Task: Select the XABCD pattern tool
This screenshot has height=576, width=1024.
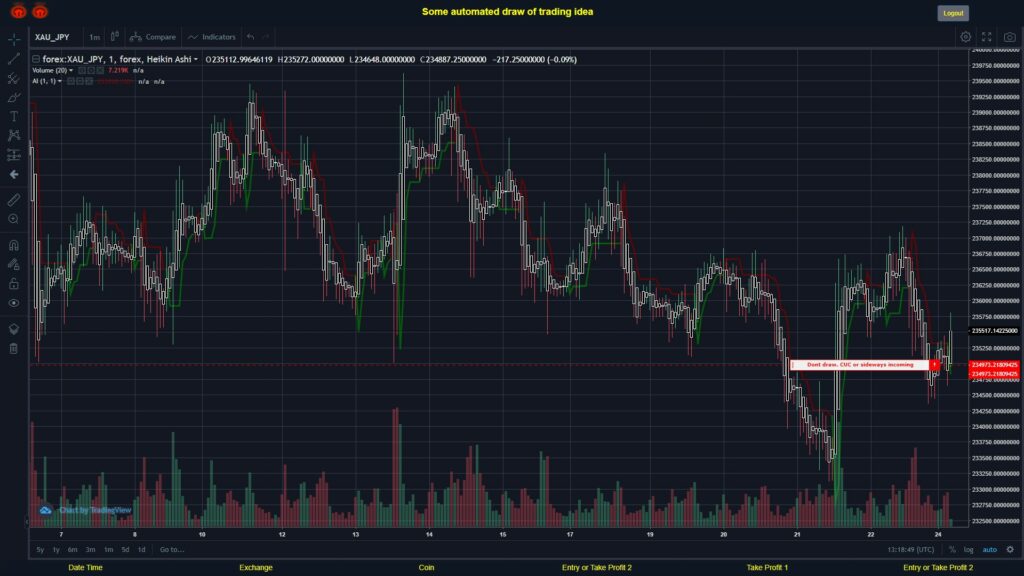Action: pyautogui.click(x=14, y=135)
